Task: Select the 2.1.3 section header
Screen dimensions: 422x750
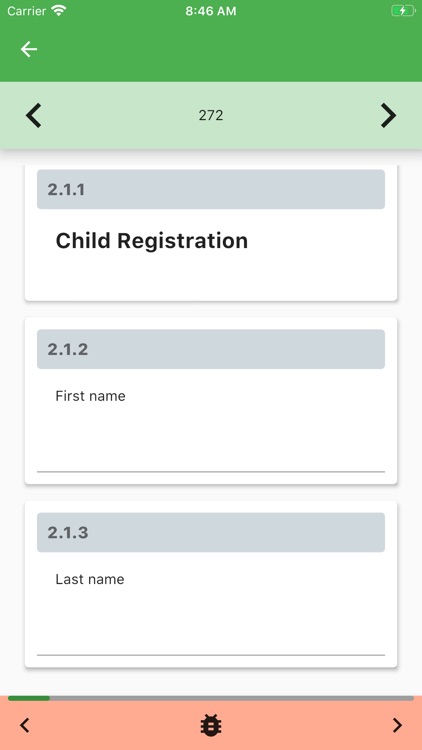Action: tap(211, 532)
